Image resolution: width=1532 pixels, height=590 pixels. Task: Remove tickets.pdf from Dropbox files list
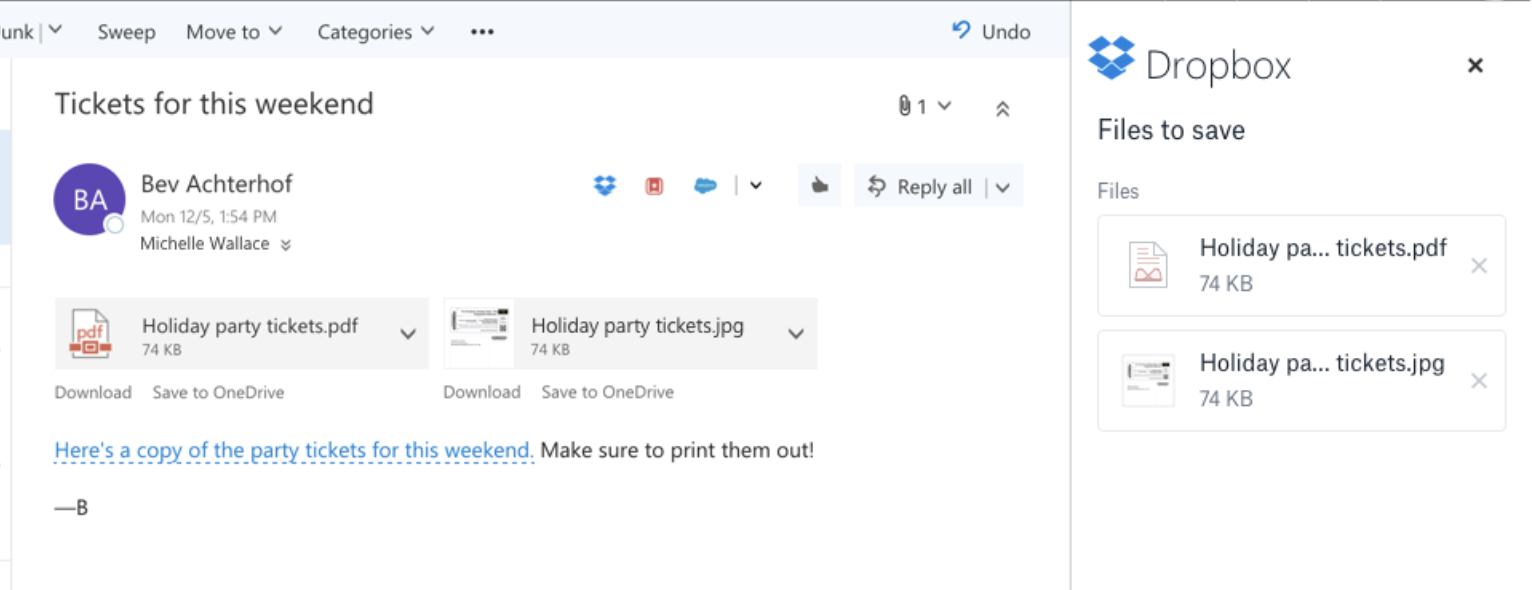[1479, 266]
